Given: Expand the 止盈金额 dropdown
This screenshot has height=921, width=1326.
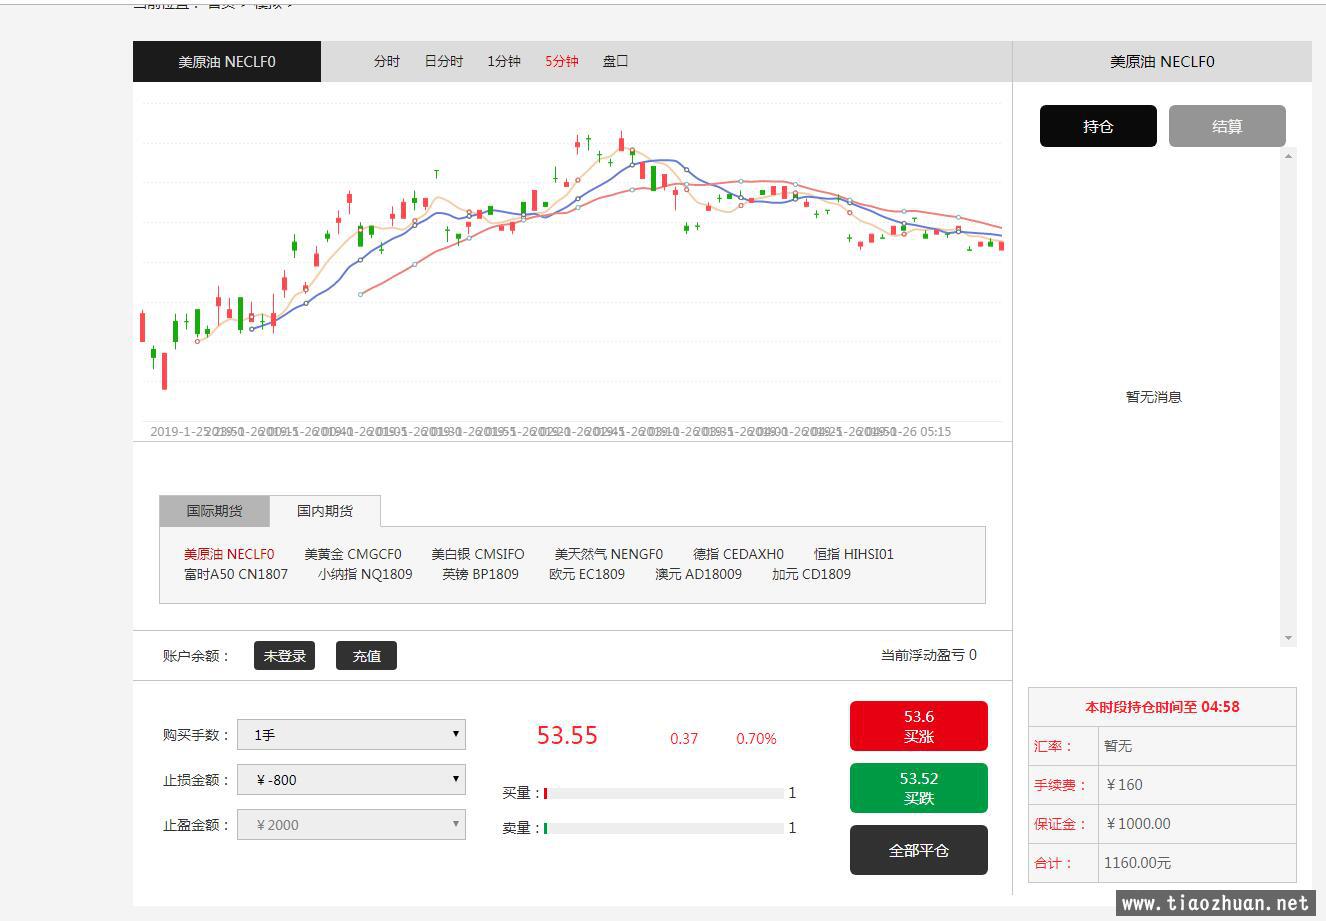Looking at the screenshot, I should (x=351, y=825).
